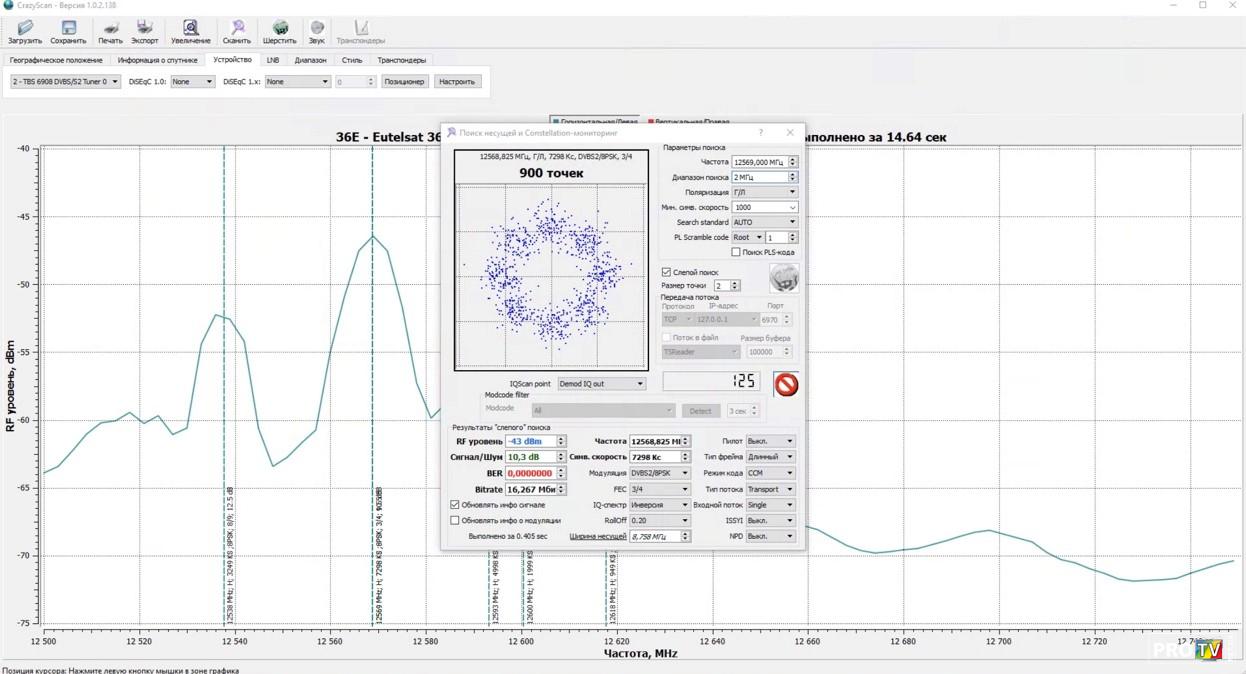Switch to the LNB tab
The image size is (1246, 674).
[272, 60]
